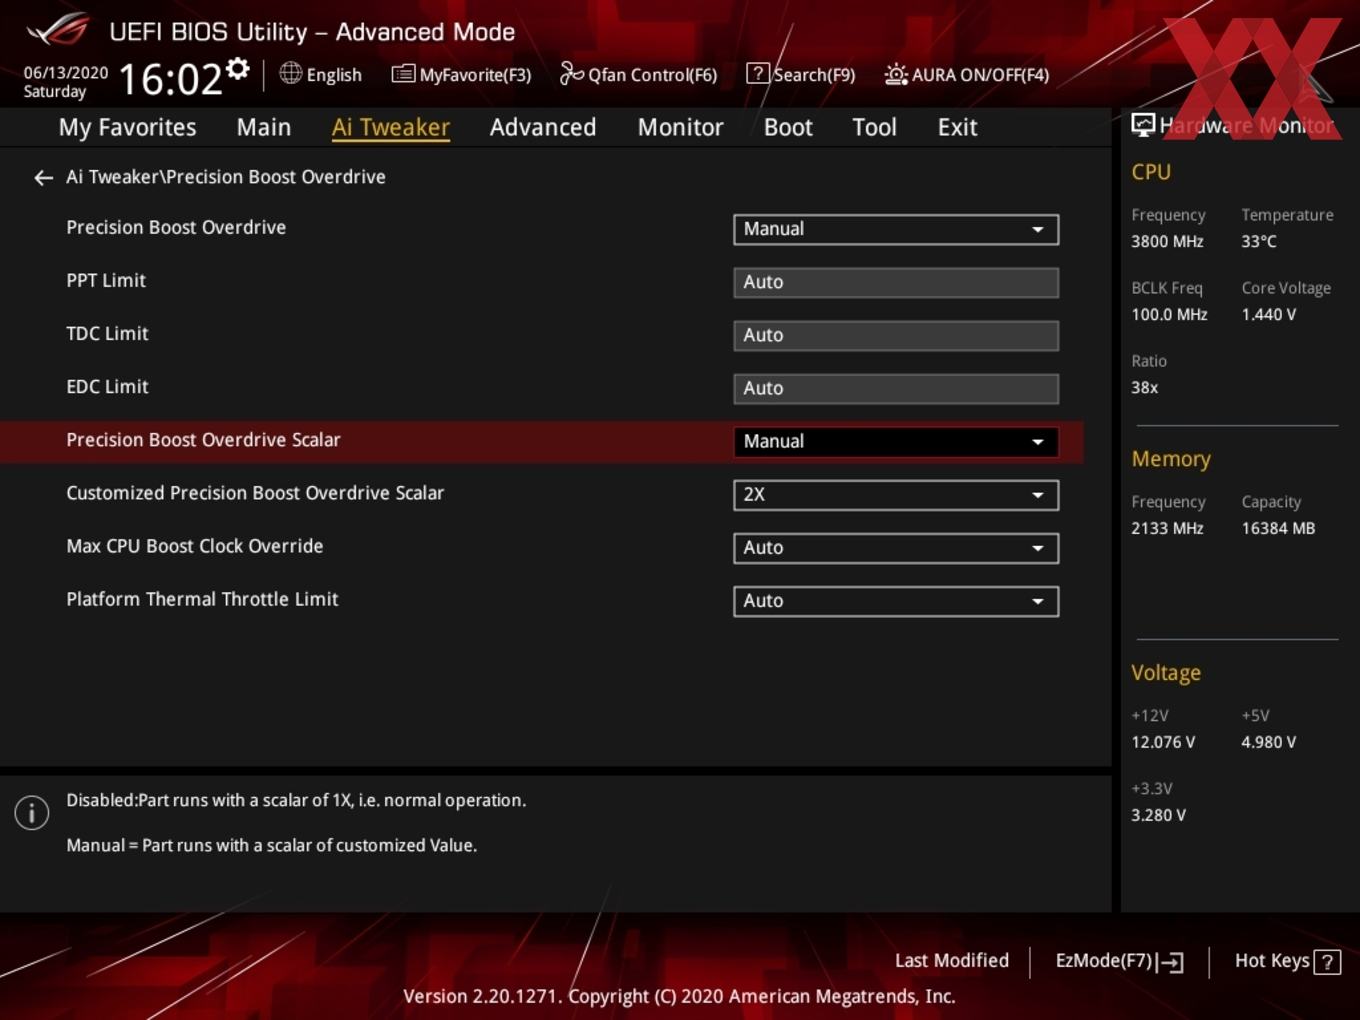Click the Qfan Control fan icon
The image size is (1360, 1020).
click(x=571, y=73)
